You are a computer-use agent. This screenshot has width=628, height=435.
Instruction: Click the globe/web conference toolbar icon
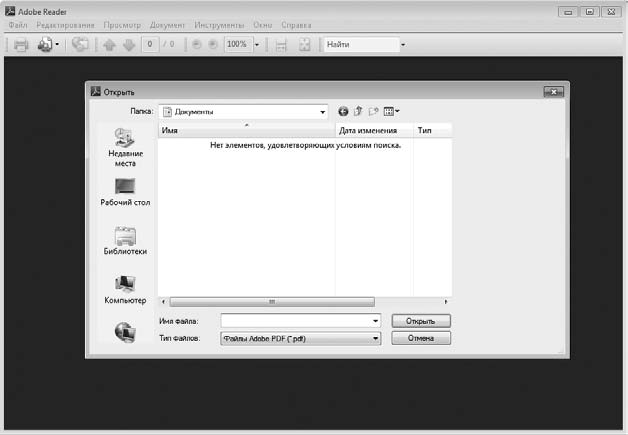[x=80, y=44]
